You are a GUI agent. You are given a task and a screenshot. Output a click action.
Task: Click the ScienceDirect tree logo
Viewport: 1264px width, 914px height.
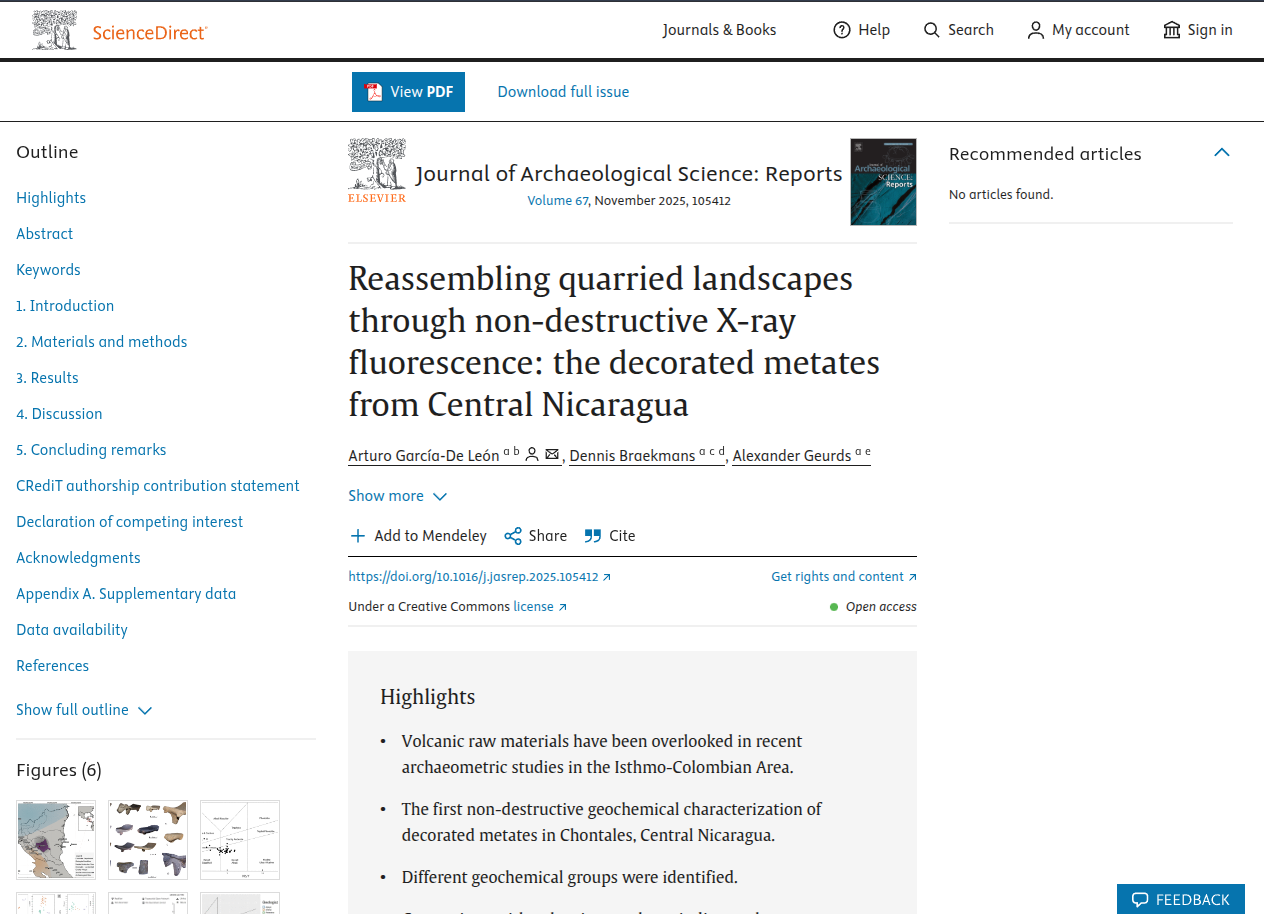(54, 30)
